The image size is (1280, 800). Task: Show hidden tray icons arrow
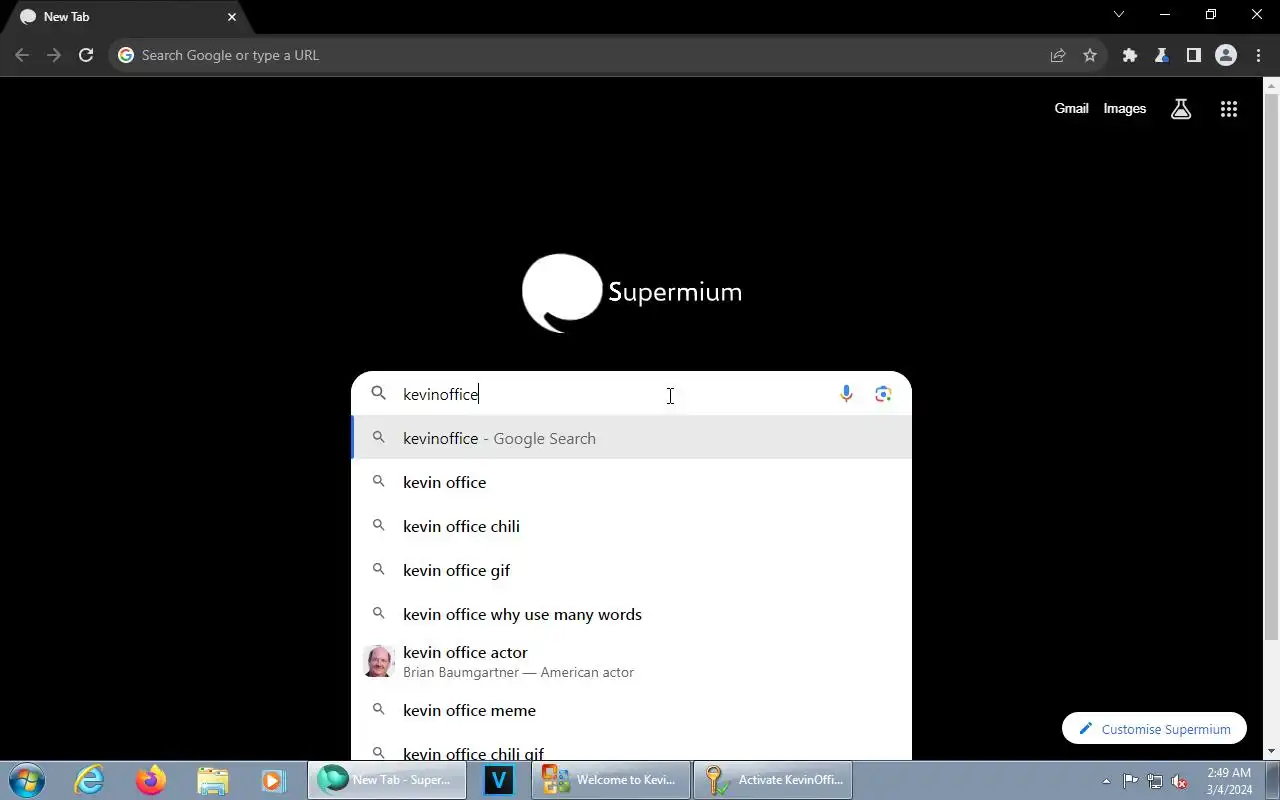(1106, 781)
